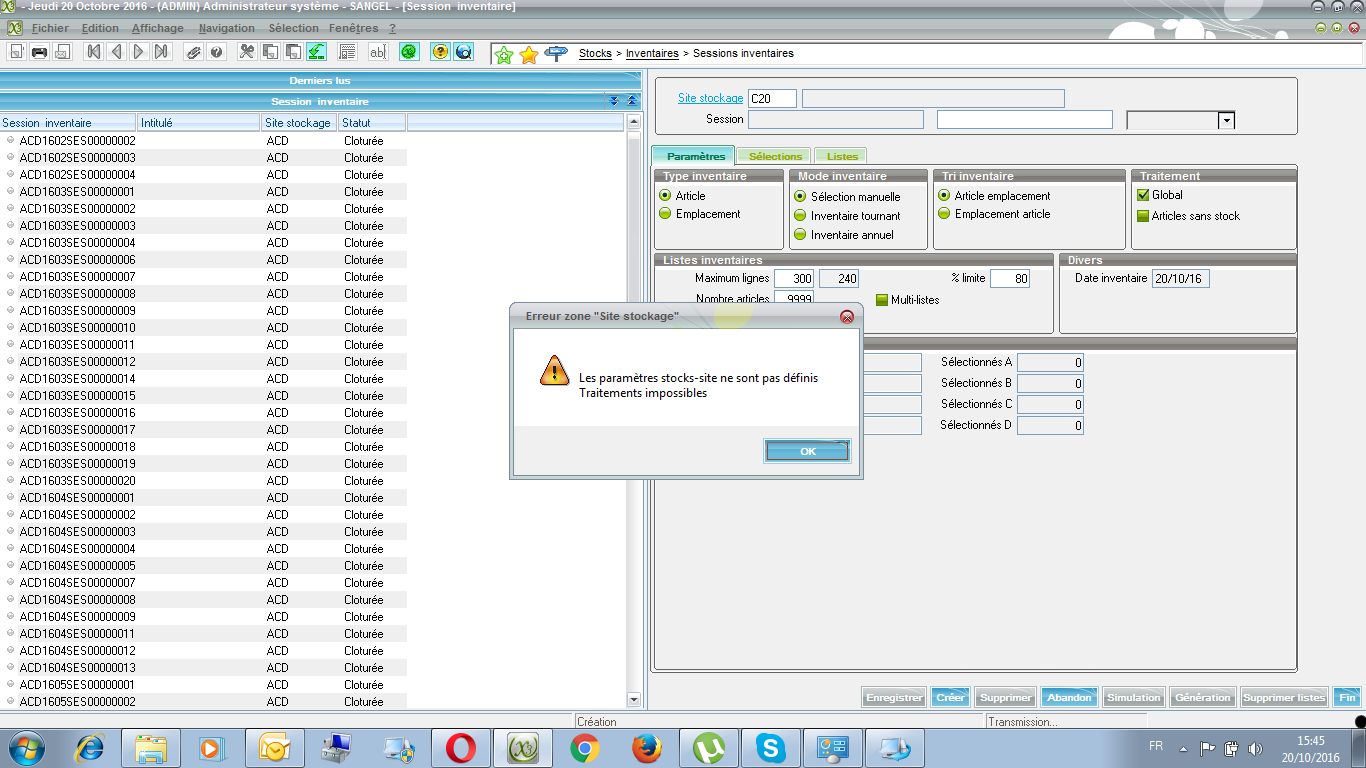Click the Site stockage link label
This screenshot has width=1366, height=768.
[x=710, y=98]
